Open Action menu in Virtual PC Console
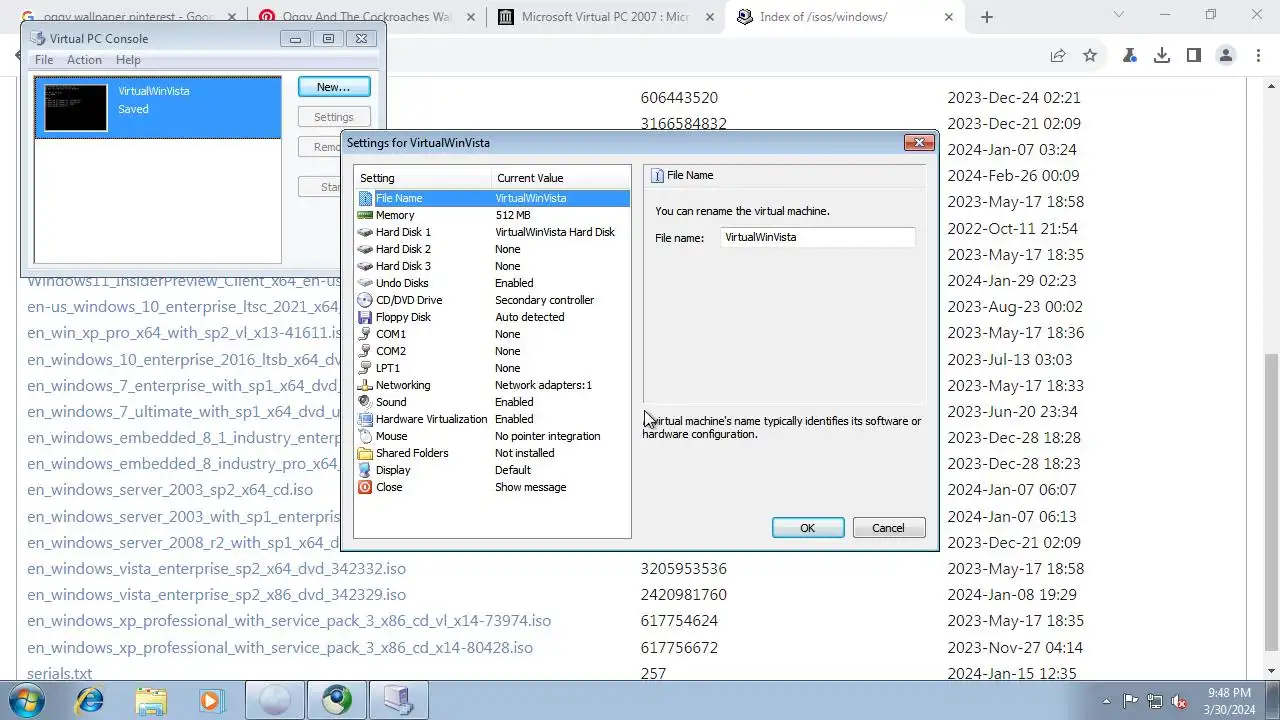Viewport: 1280px width, 720px height. pyautogui.click(x=84, y=60)
